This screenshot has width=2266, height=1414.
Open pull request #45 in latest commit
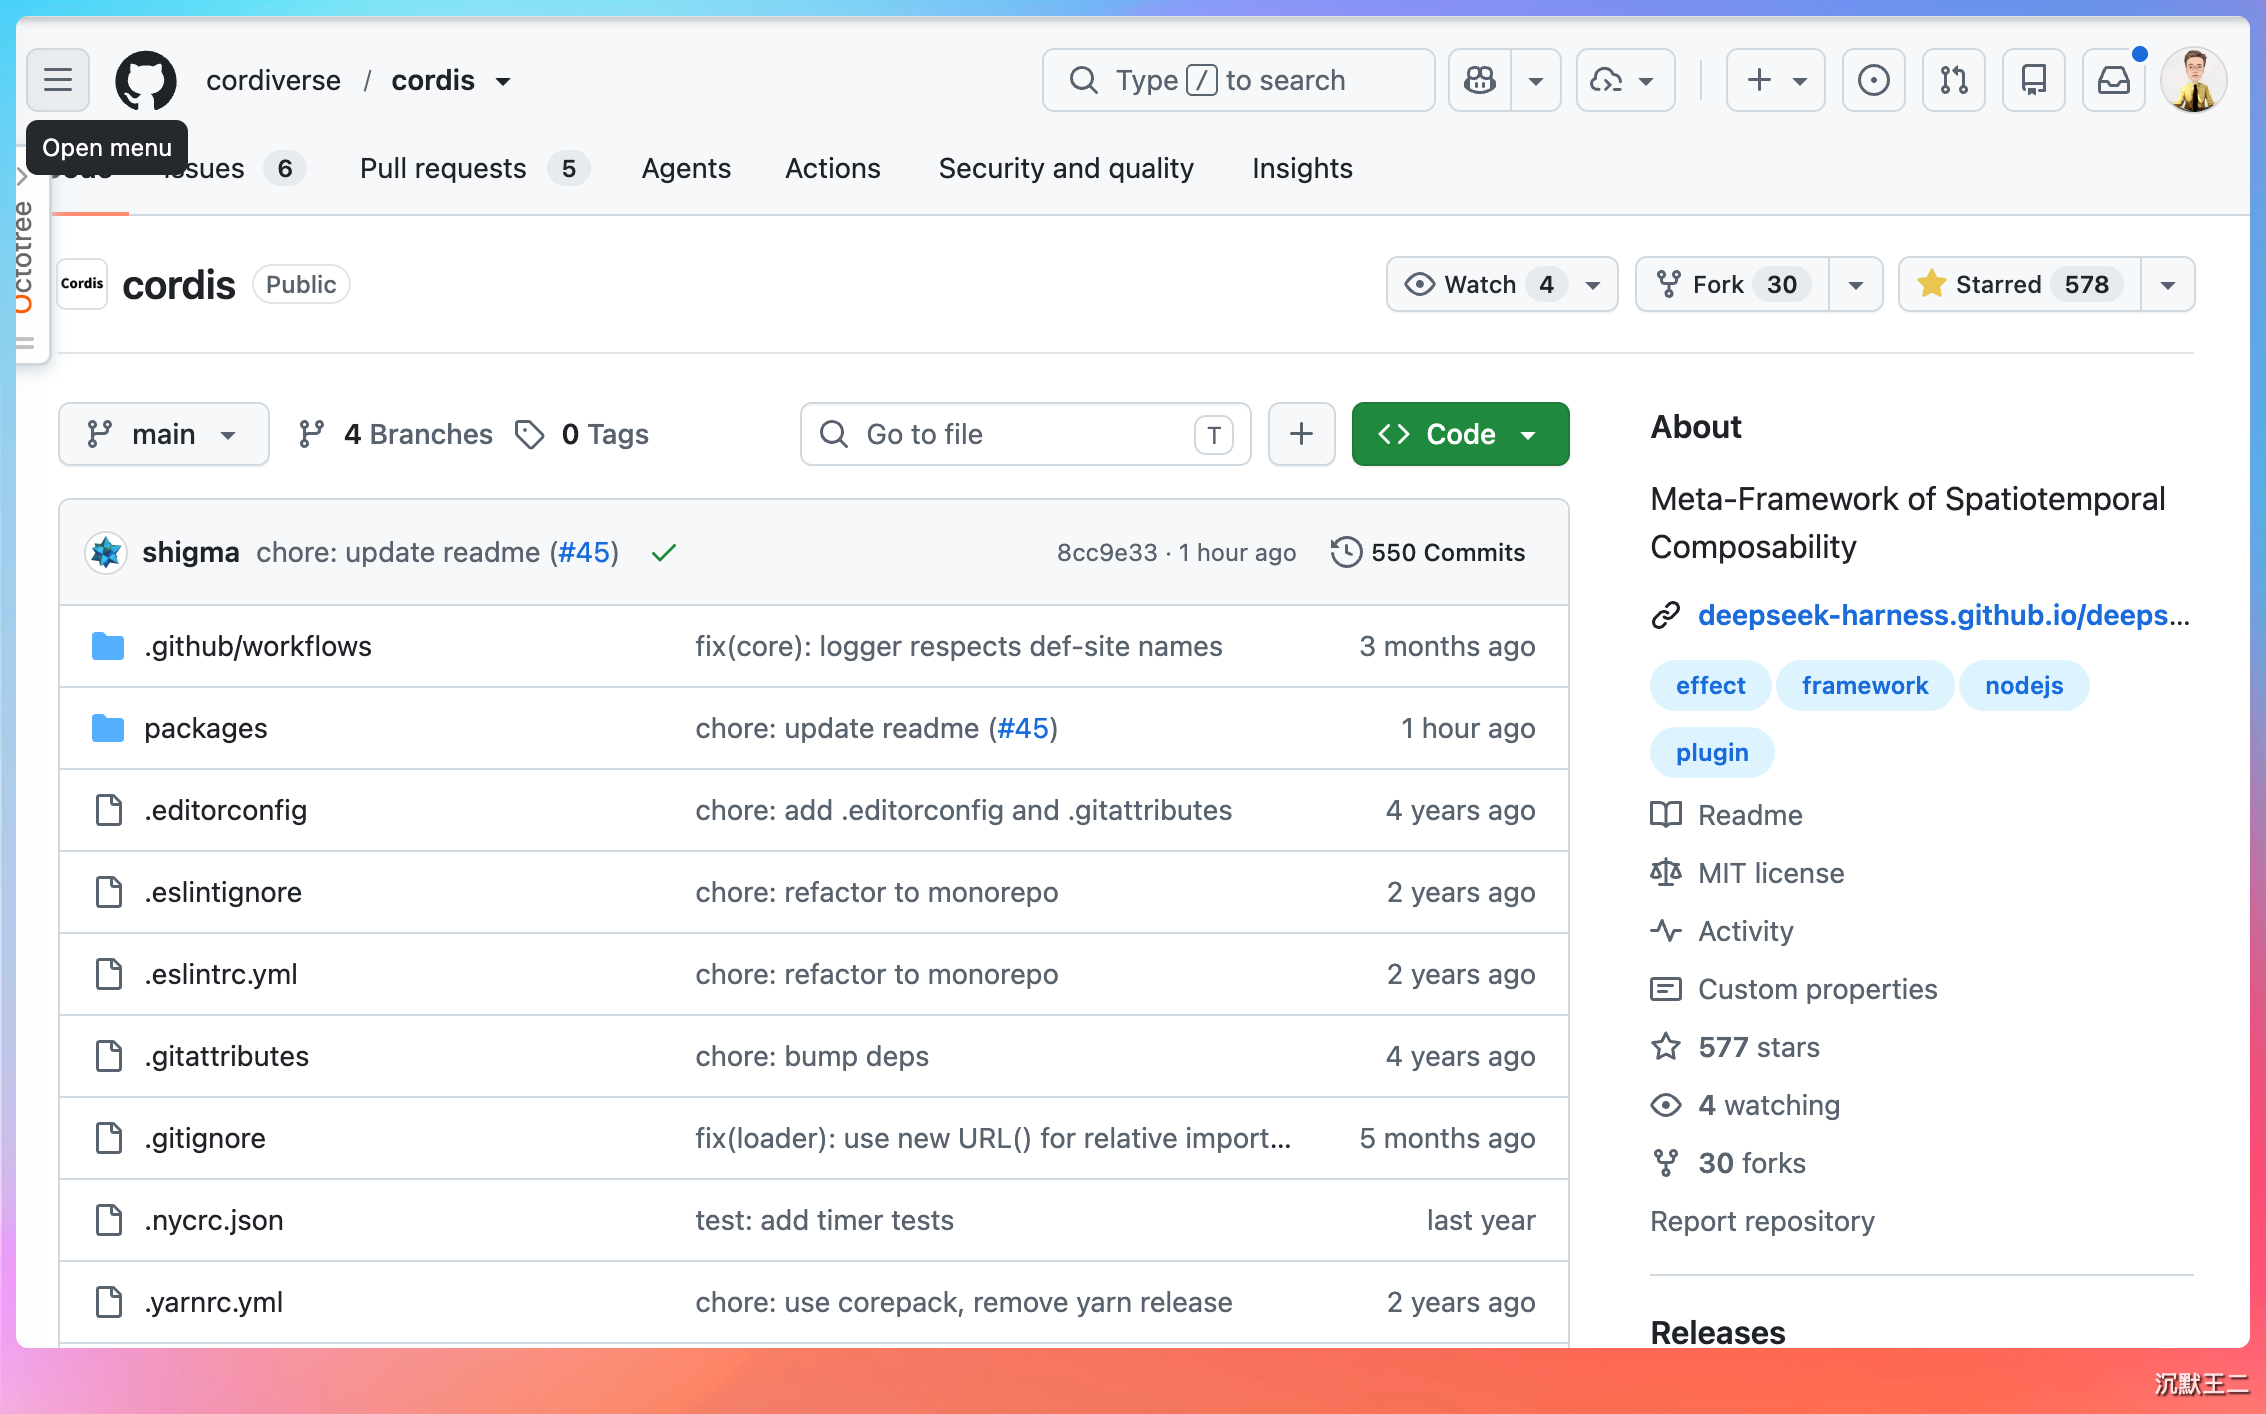click(584, 552)
